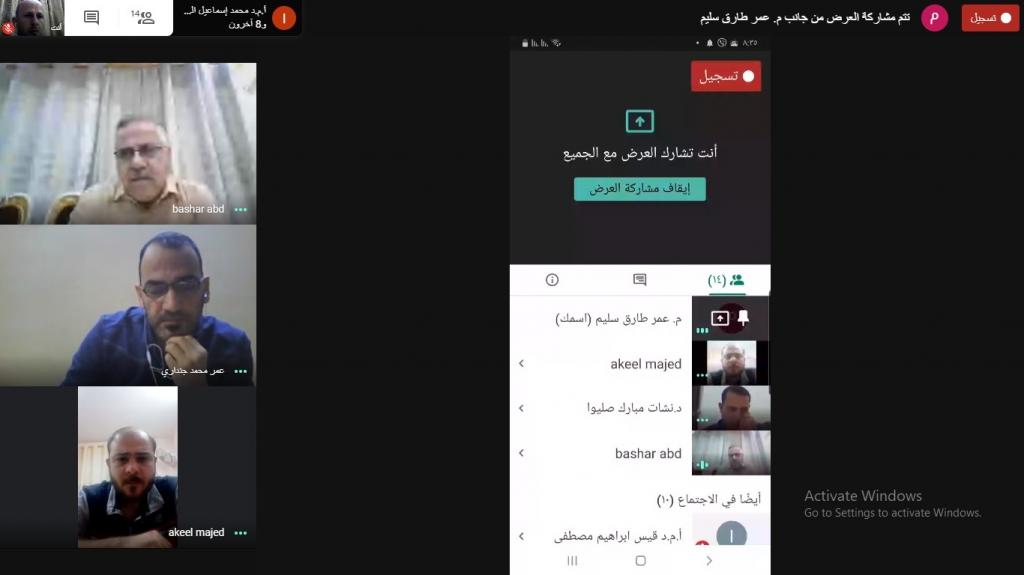Click the present-screen icon above sharing message

pyautogui.click(x=639, y=121)
